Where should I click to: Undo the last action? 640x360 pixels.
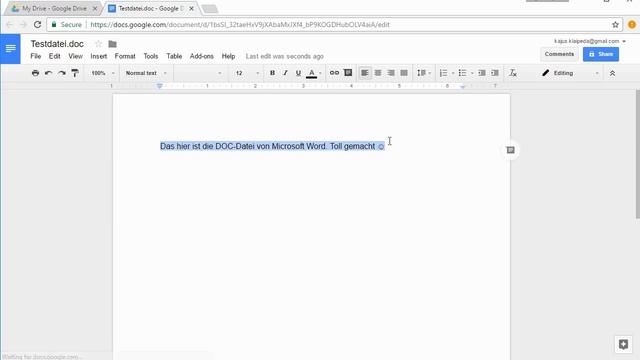click(49, 73)
